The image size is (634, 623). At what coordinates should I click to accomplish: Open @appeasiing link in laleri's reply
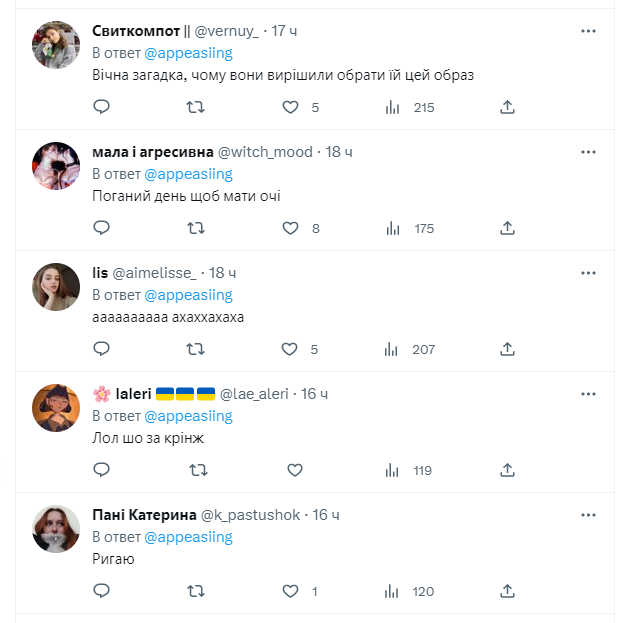click(x=188, y=415)
